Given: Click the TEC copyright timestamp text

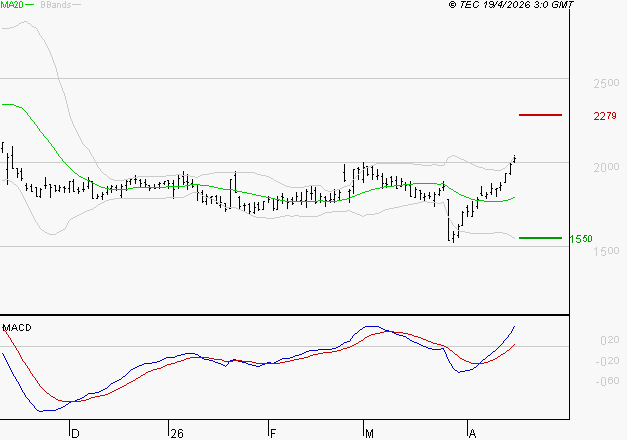Looking at the screenshot, I should click(x=511, y=5).
